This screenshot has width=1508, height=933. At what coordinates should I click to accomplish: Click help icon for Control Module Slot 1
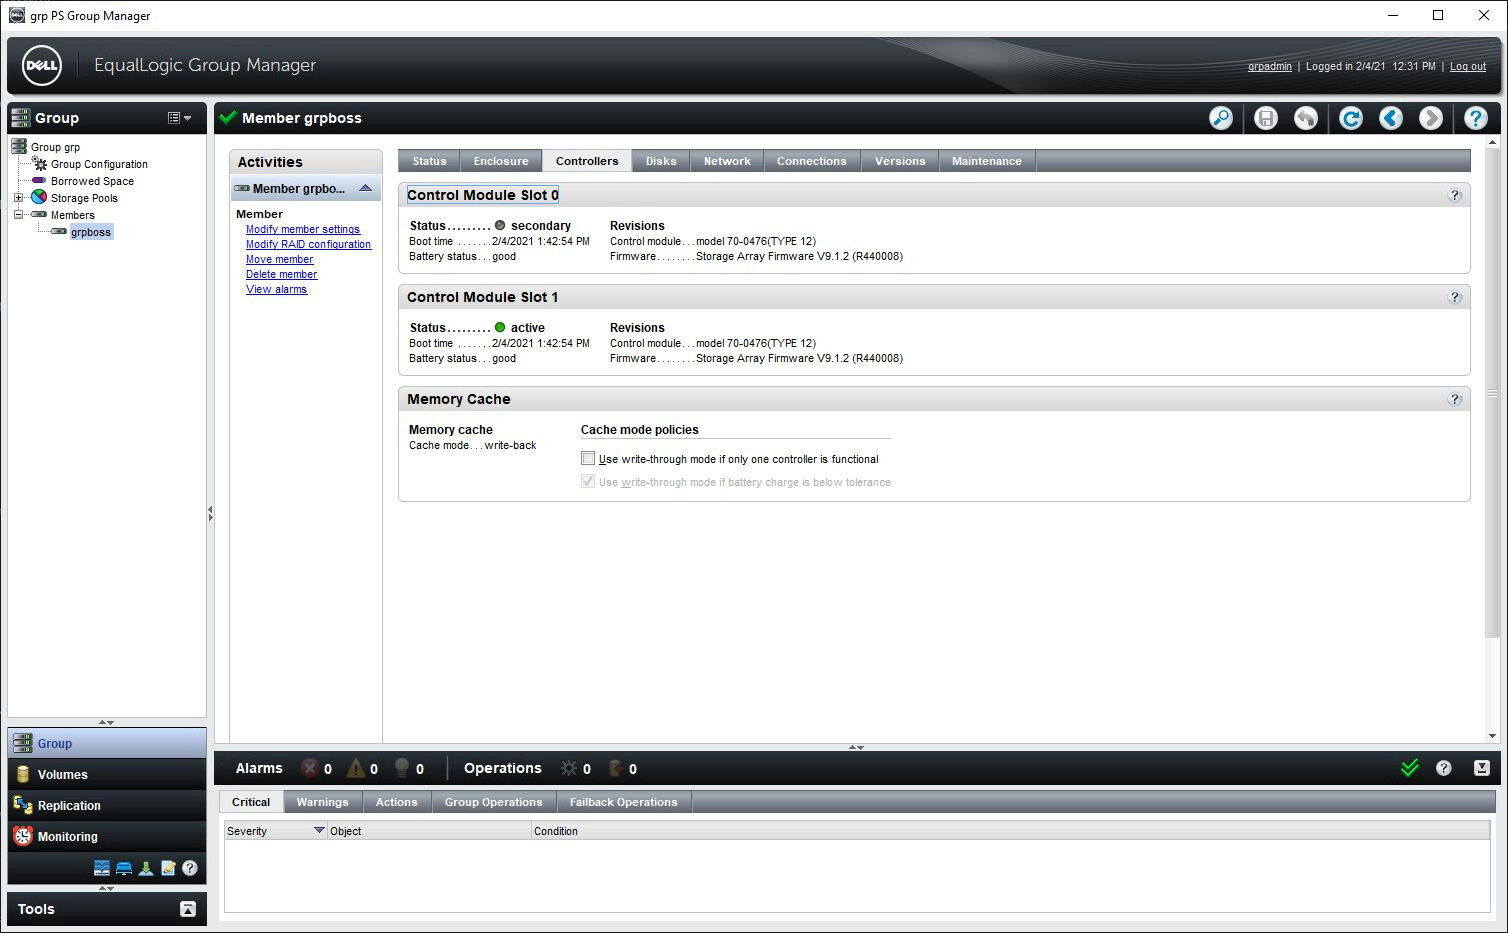(x=1455, y=297)
